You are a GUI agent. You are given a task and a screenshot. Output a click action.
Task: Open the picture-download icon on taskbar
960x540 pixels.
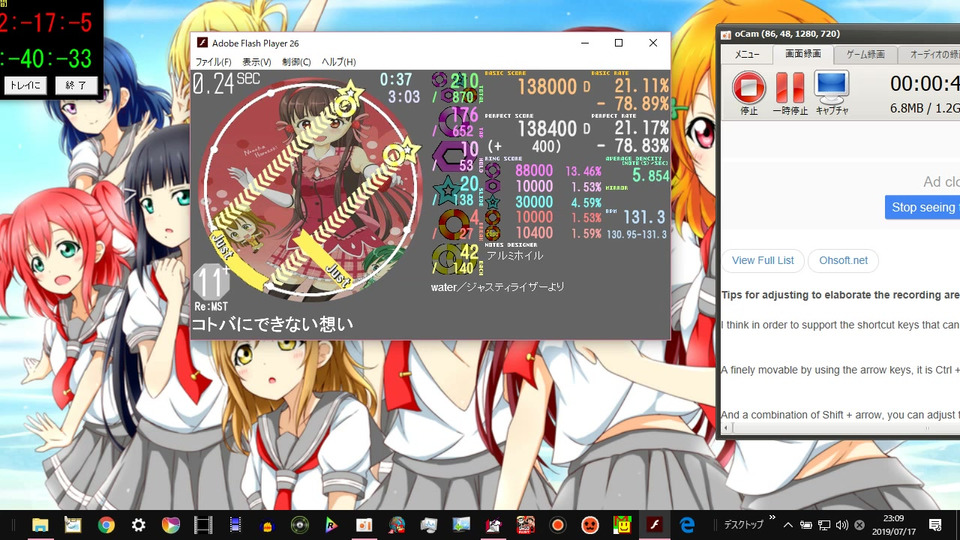coord(461,525)
